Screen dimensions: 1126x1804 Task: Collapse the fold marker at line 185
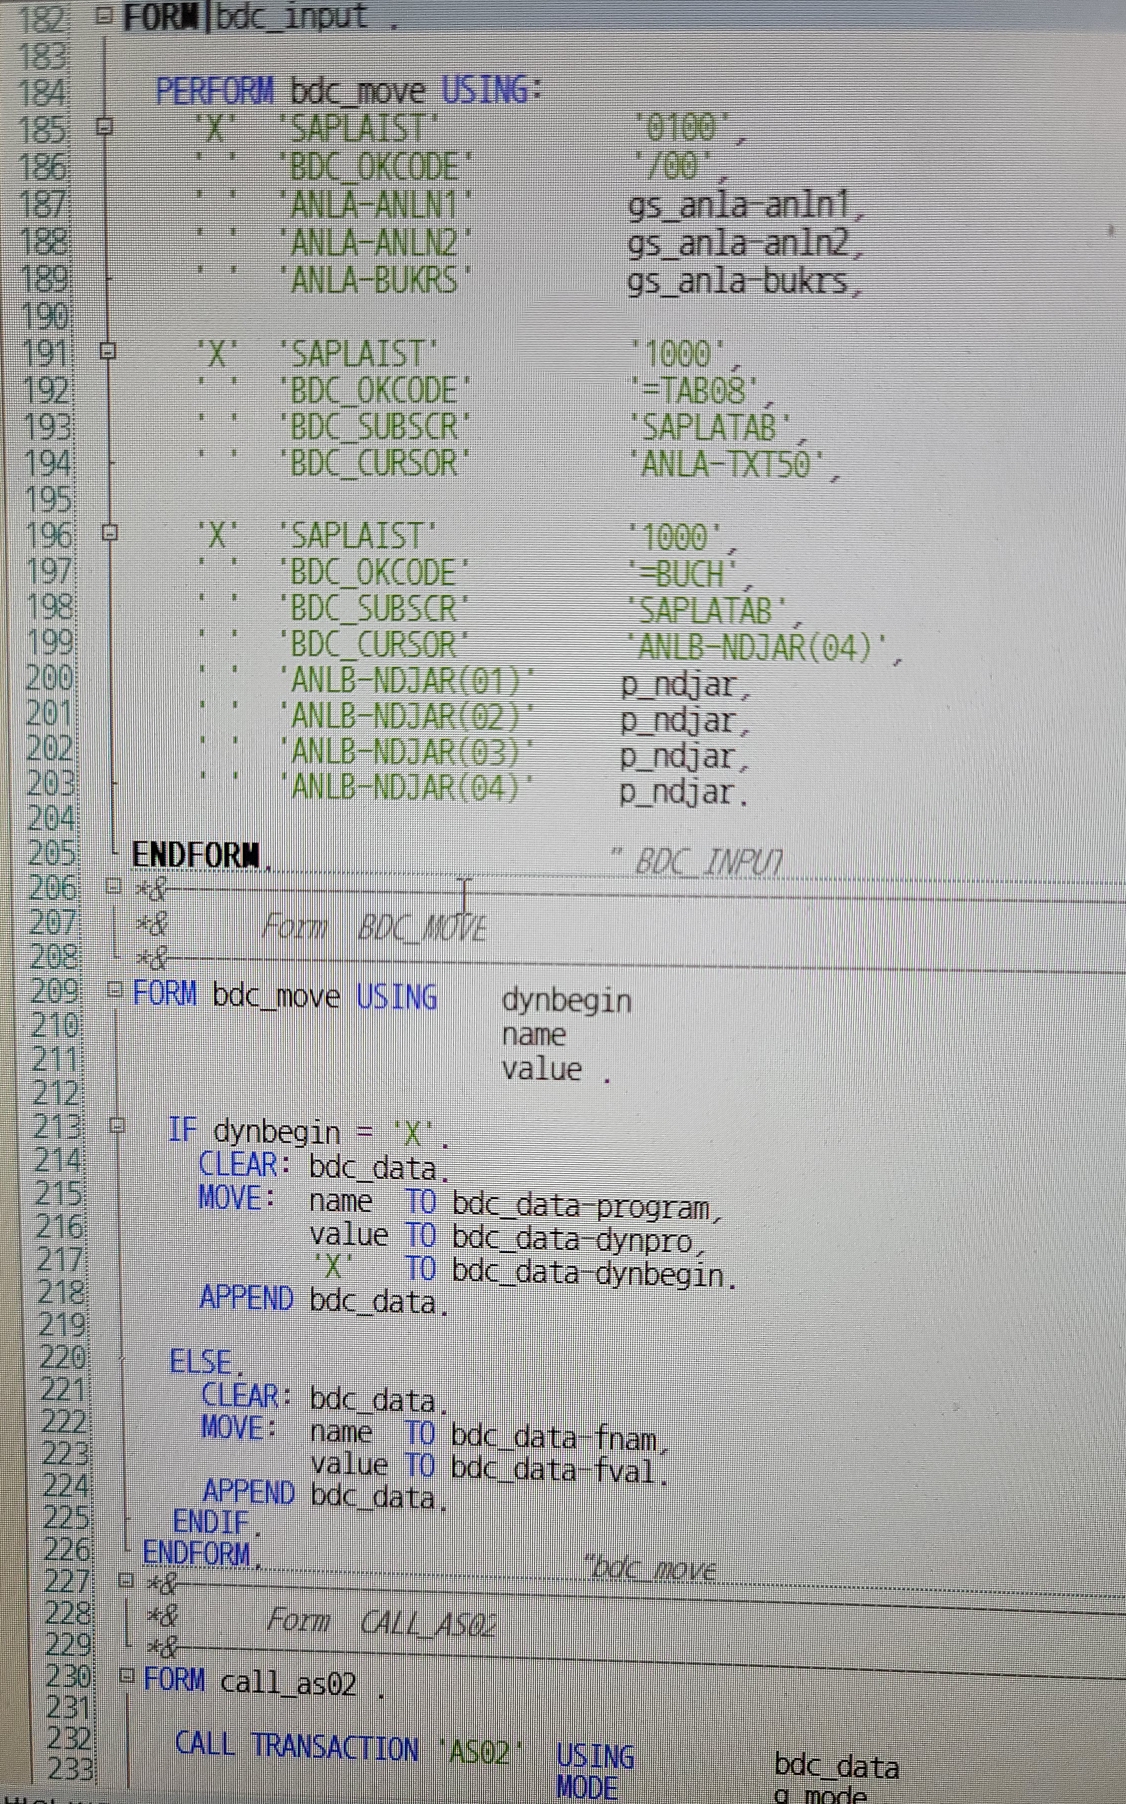tap(104, 127)
